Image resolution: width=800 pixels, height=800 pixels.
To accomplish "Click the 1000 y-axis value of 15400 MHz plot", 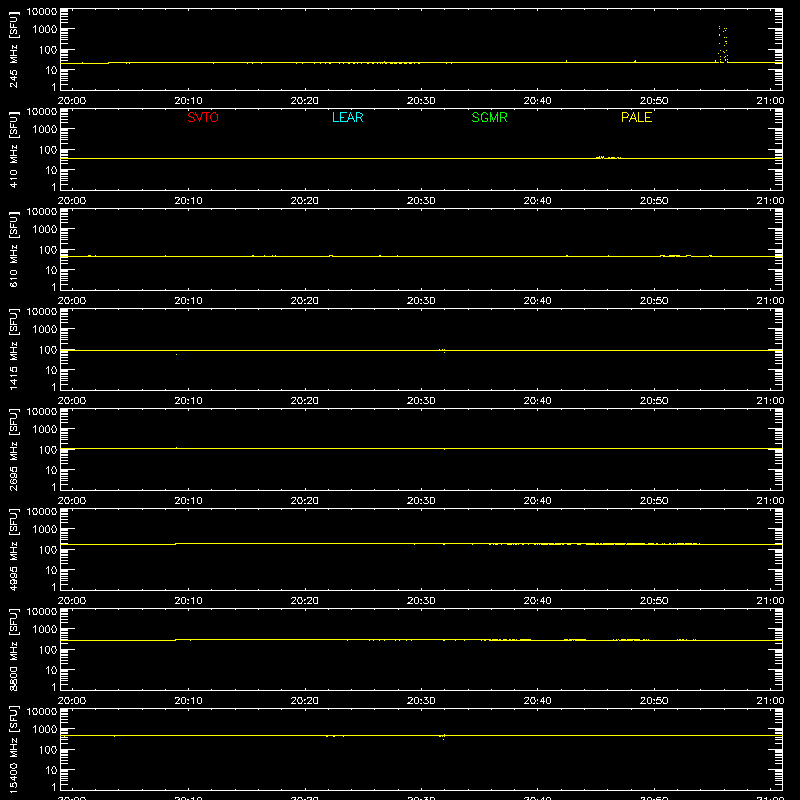I will pyautogui.click(x=45, y=730).
